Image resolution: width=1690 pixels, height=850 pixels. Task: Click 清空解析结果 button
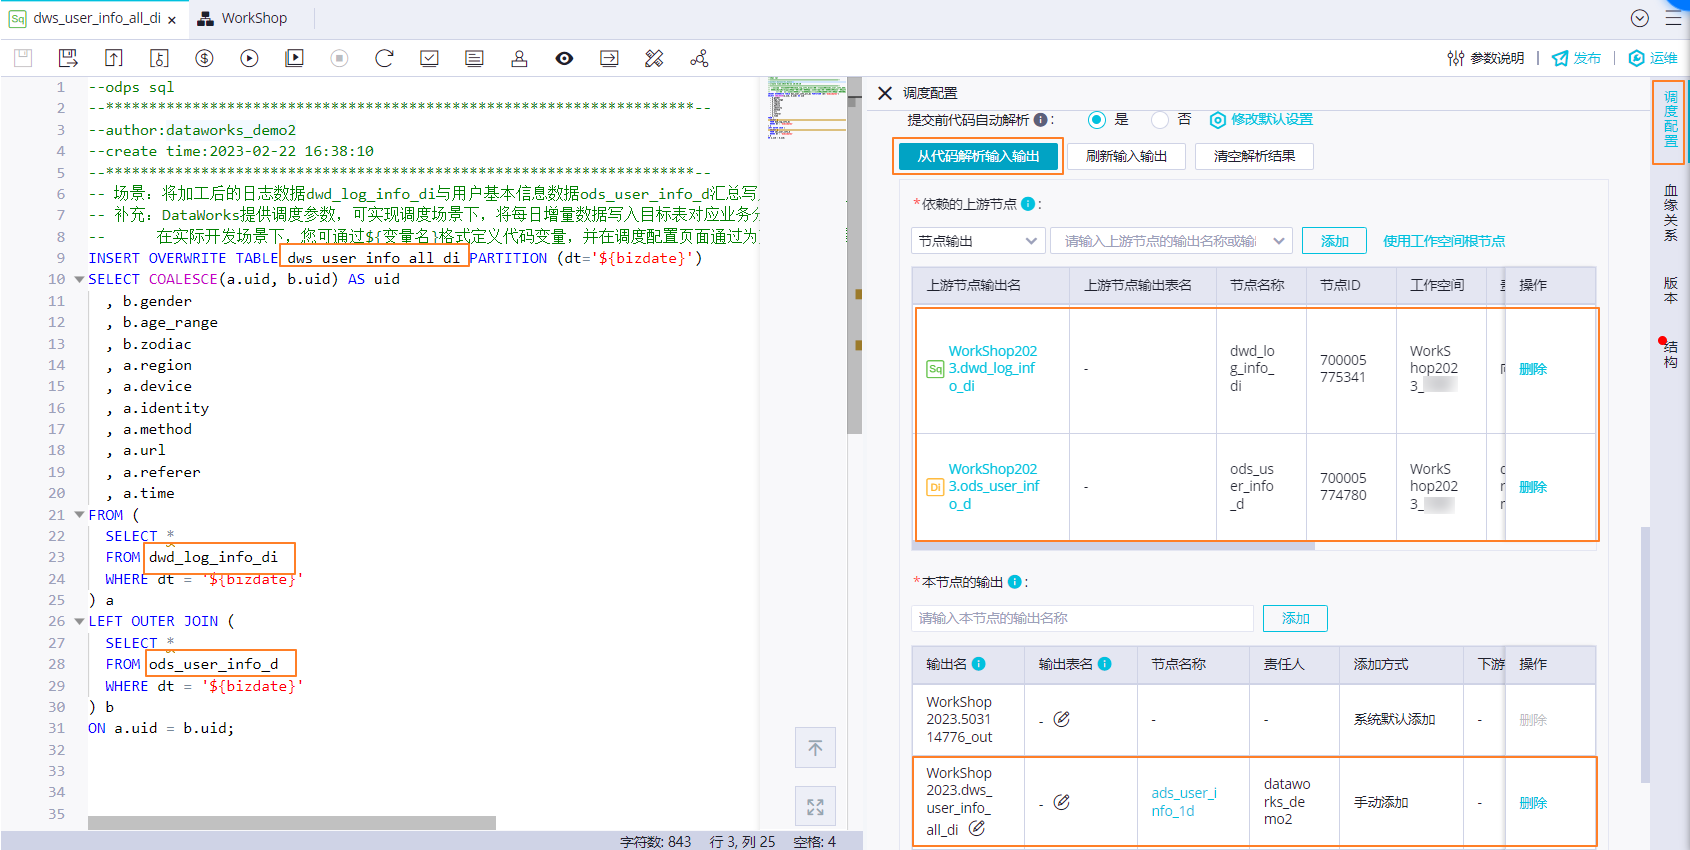tap(1254, 156)
